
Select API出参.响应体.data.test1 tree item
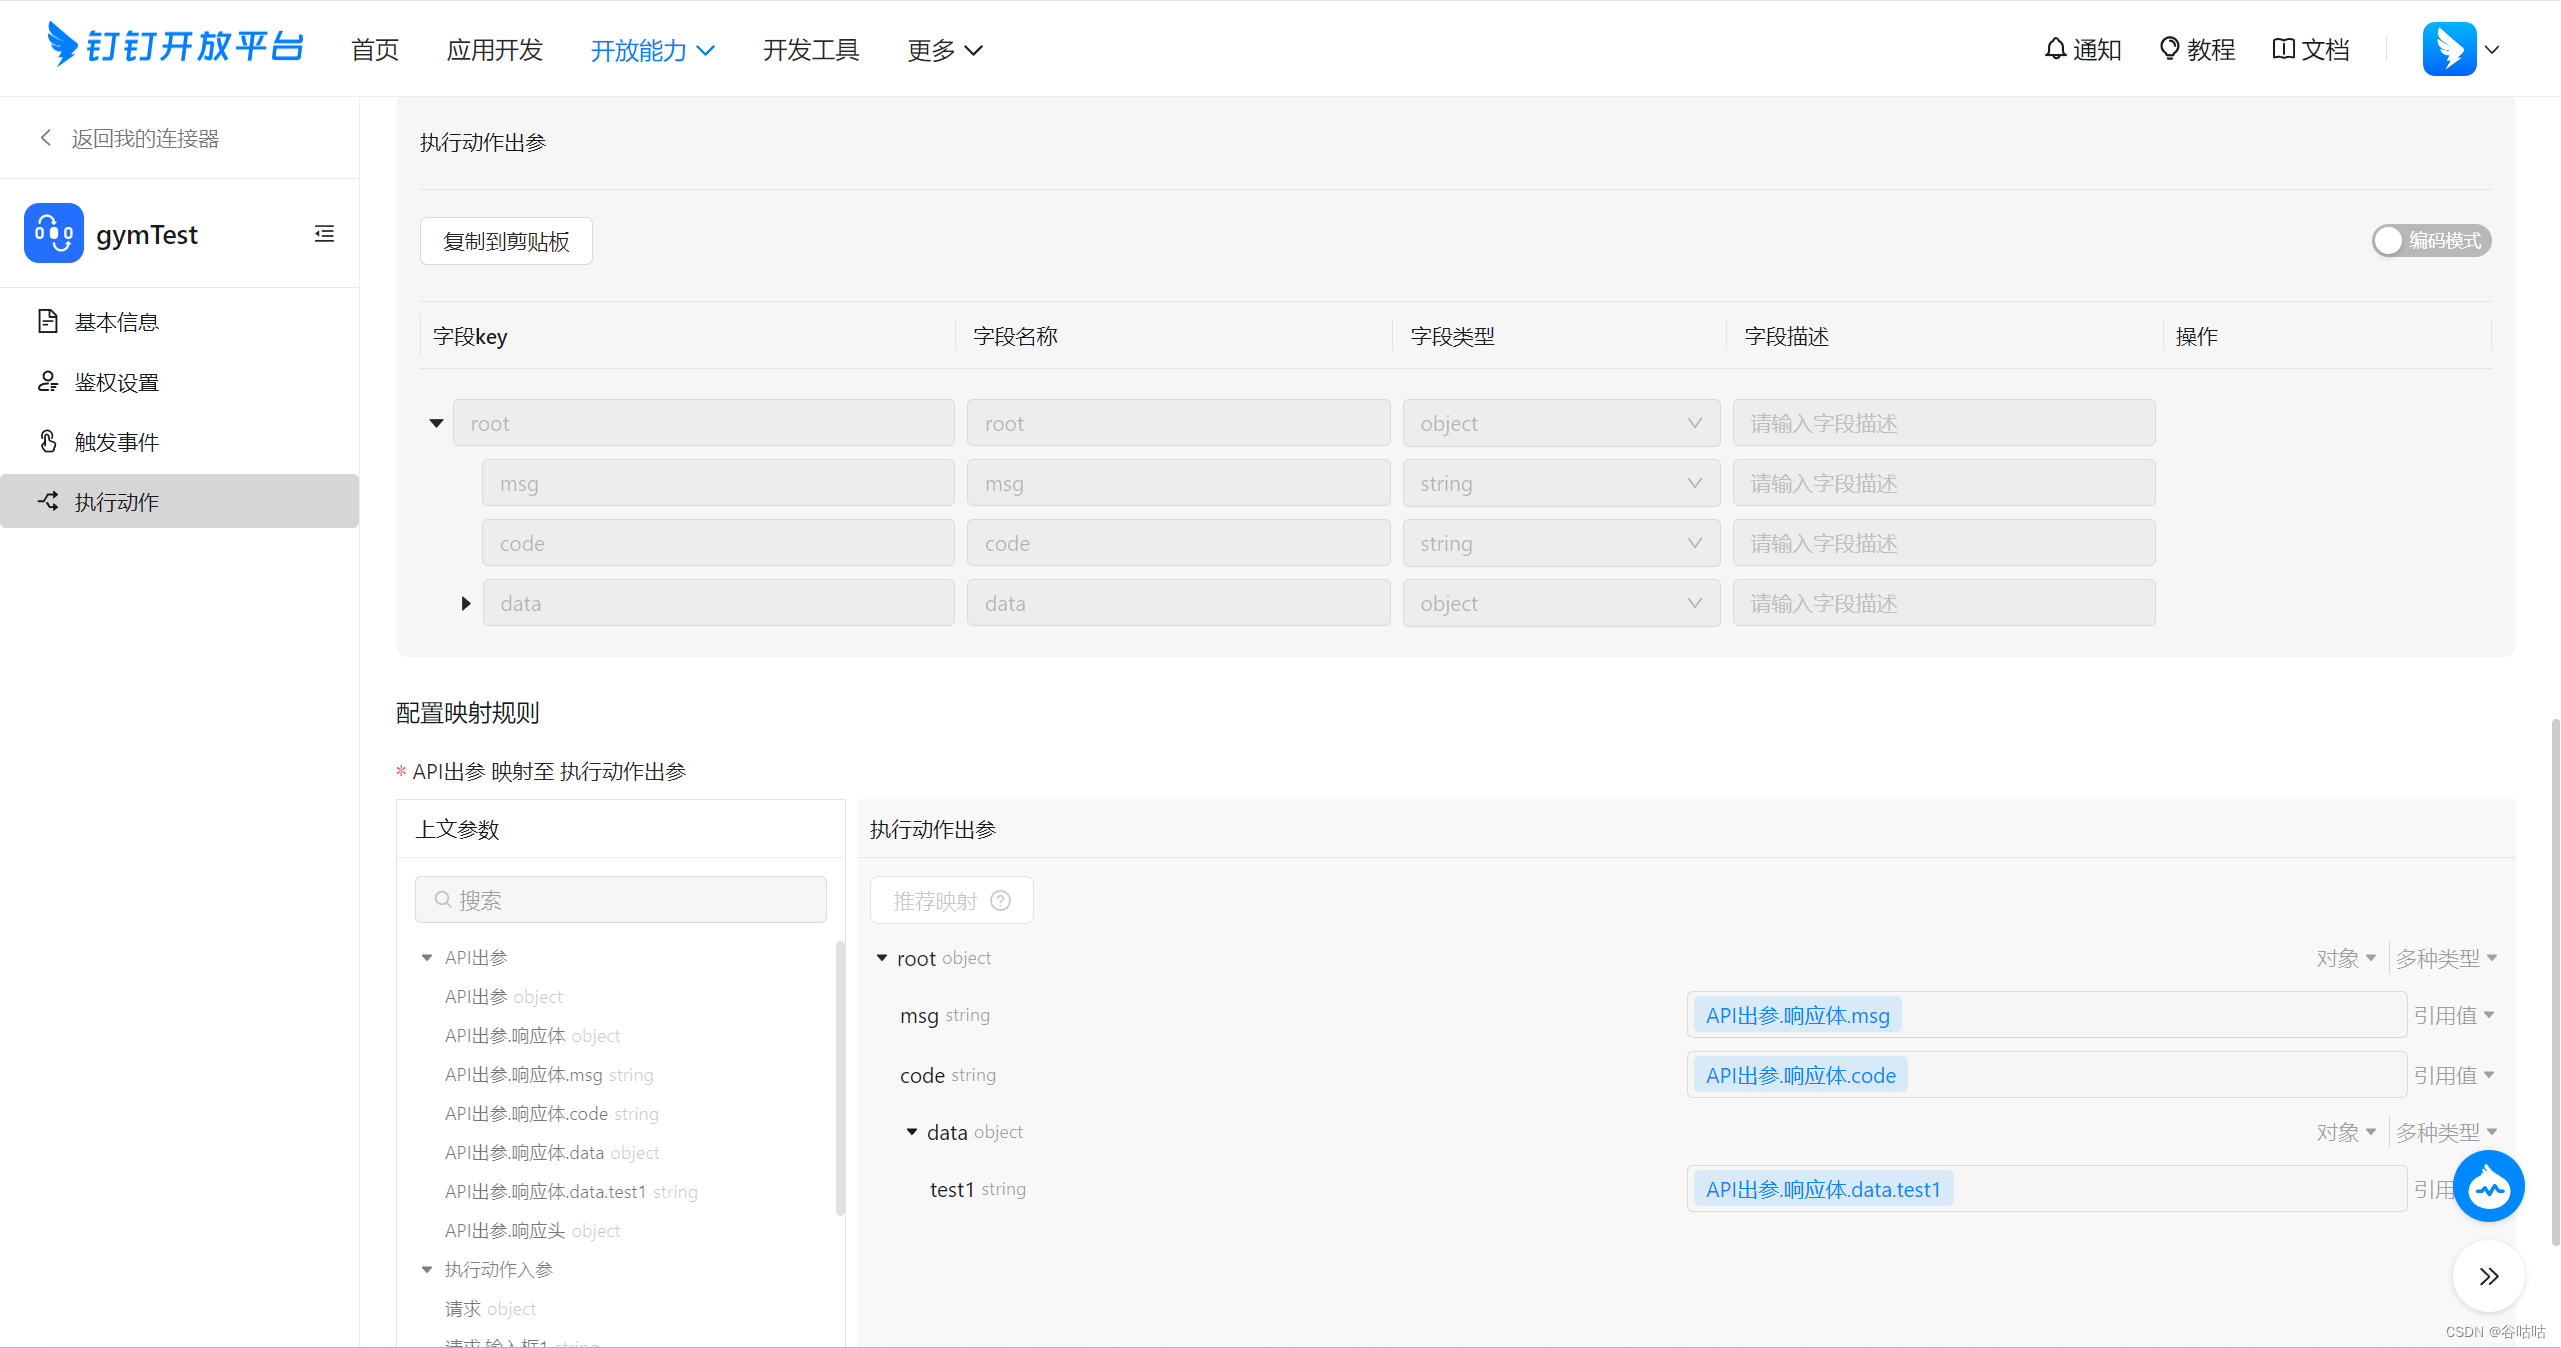click(571, 1192)
